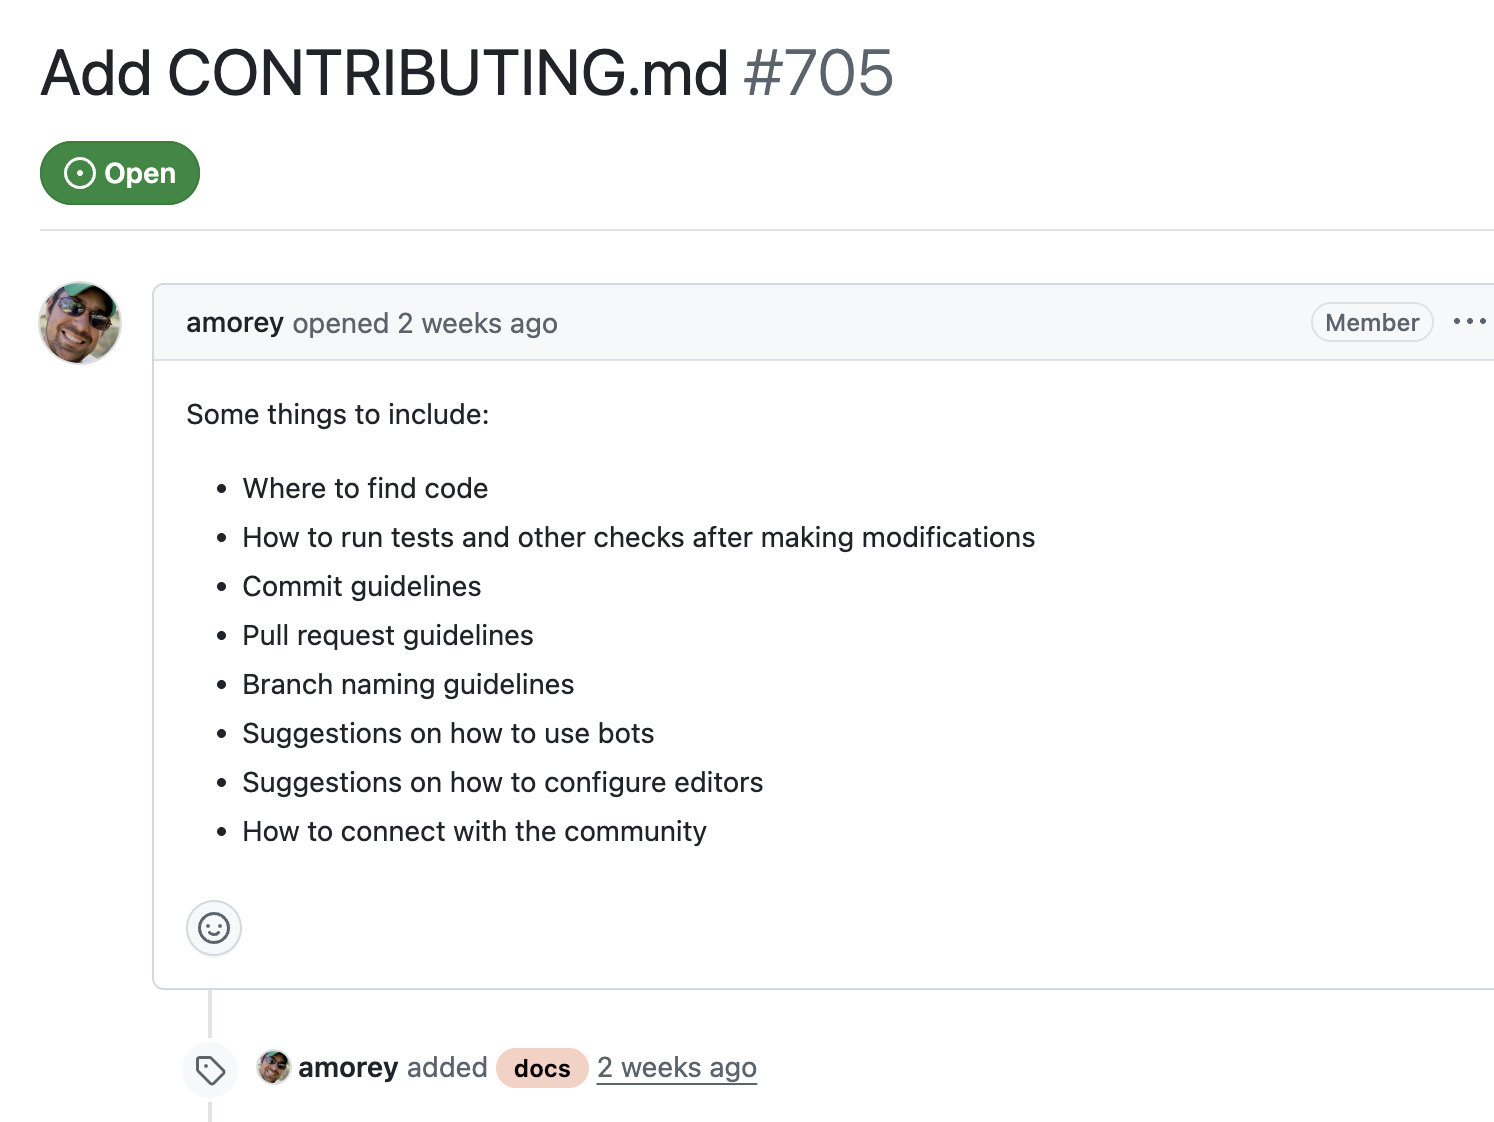Click the "Commit guidelines" list item

coord(362,586)
